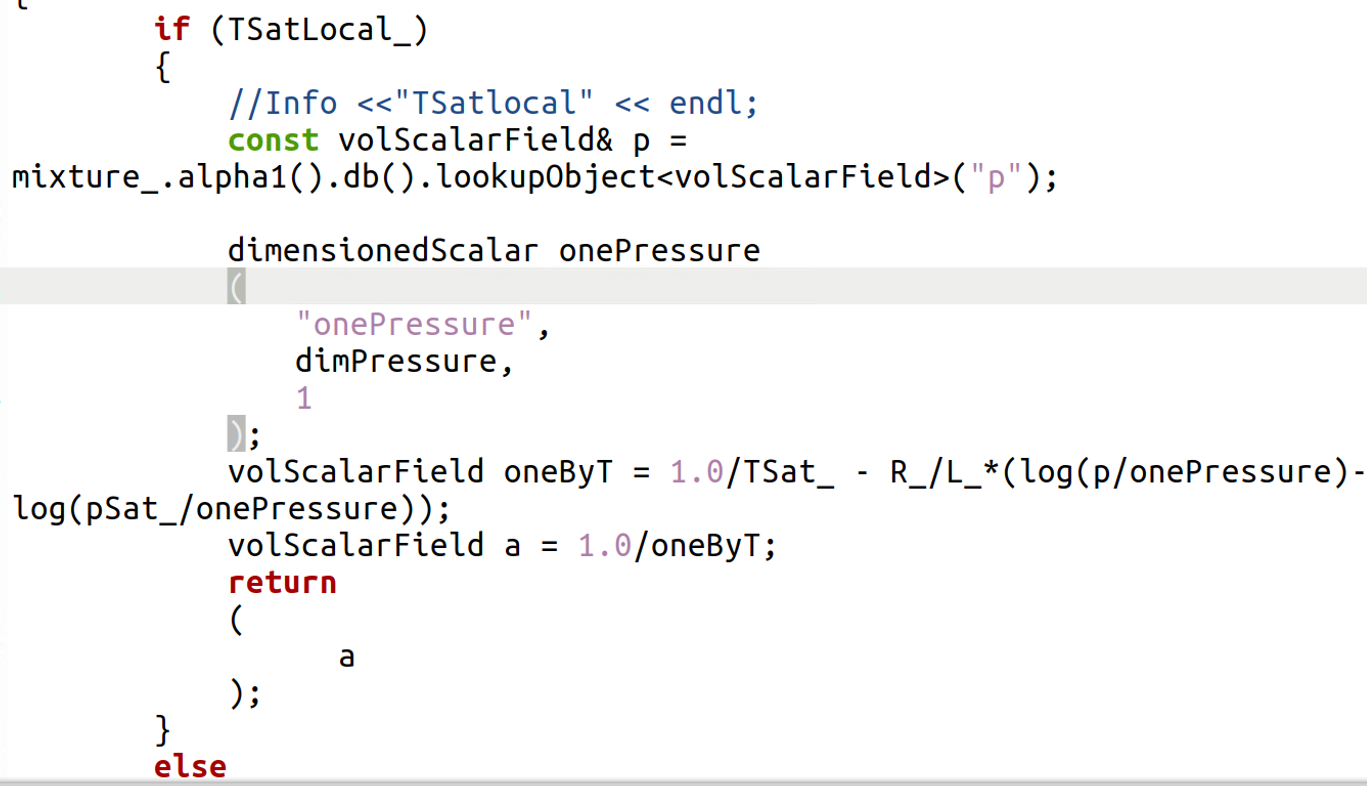Click the 'const' keyword
This screenshot has width=1367, height=786.
[273, 140]
